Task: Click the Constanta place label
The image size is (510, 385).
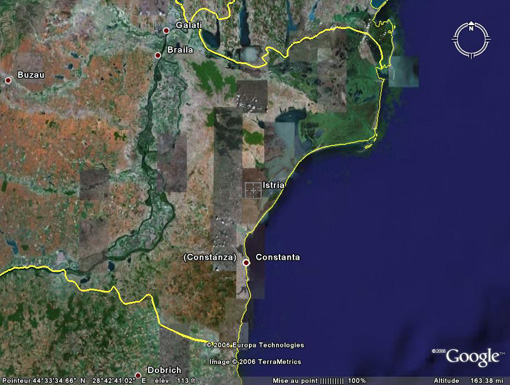Action: (x=278, y=257)
